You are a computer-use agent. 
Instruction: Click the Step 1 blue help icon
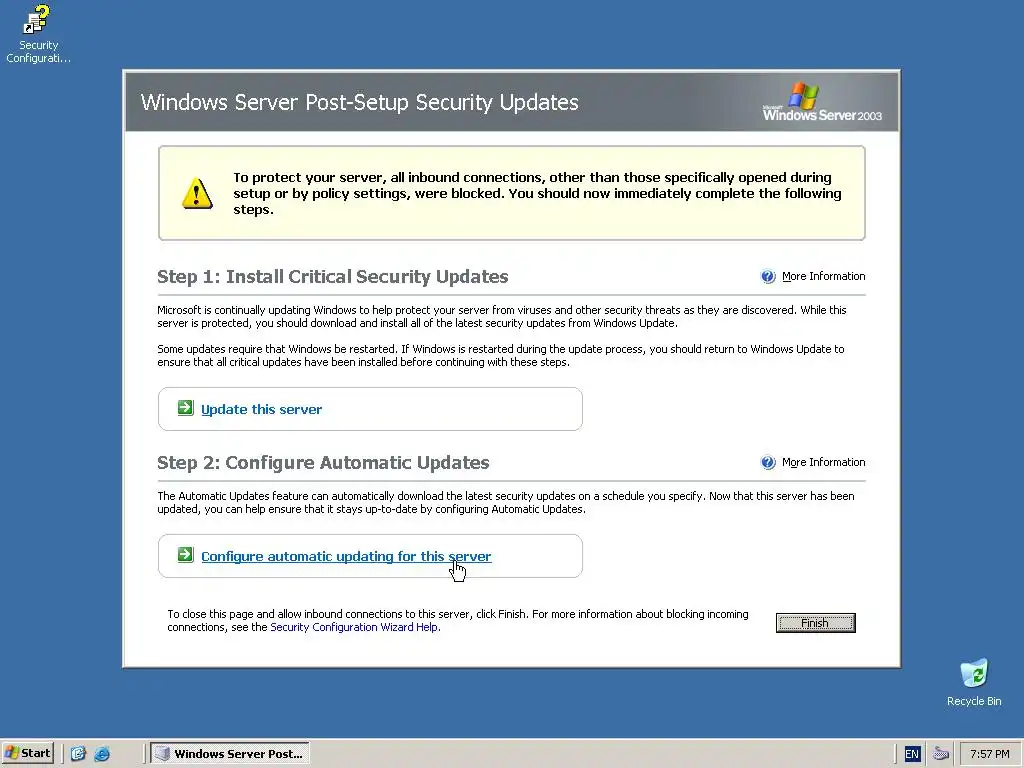click(768, 276)
